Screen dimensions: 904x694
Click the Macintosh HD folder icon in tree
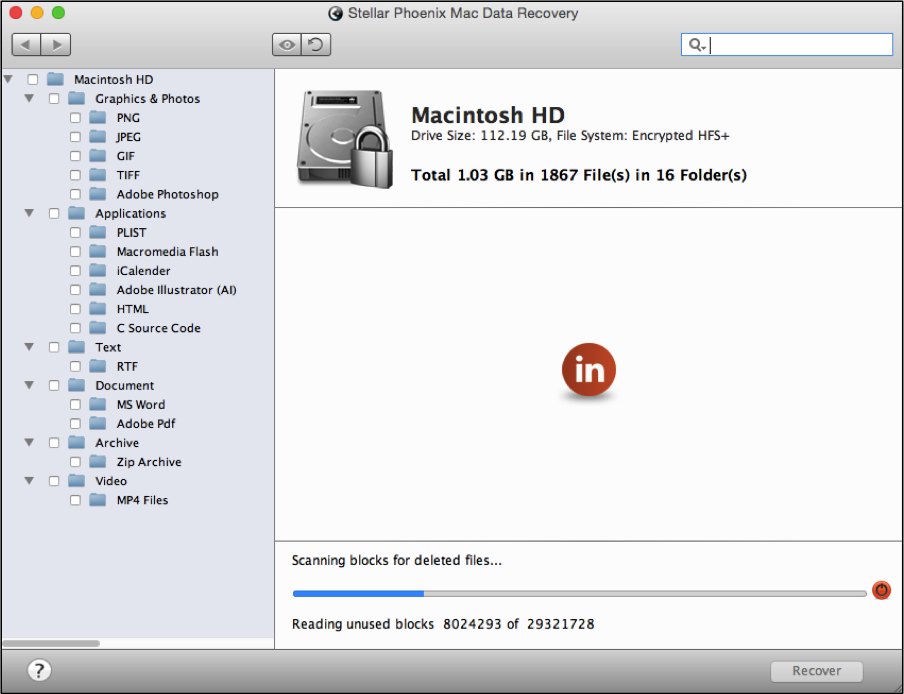click(x=55, y=78)
